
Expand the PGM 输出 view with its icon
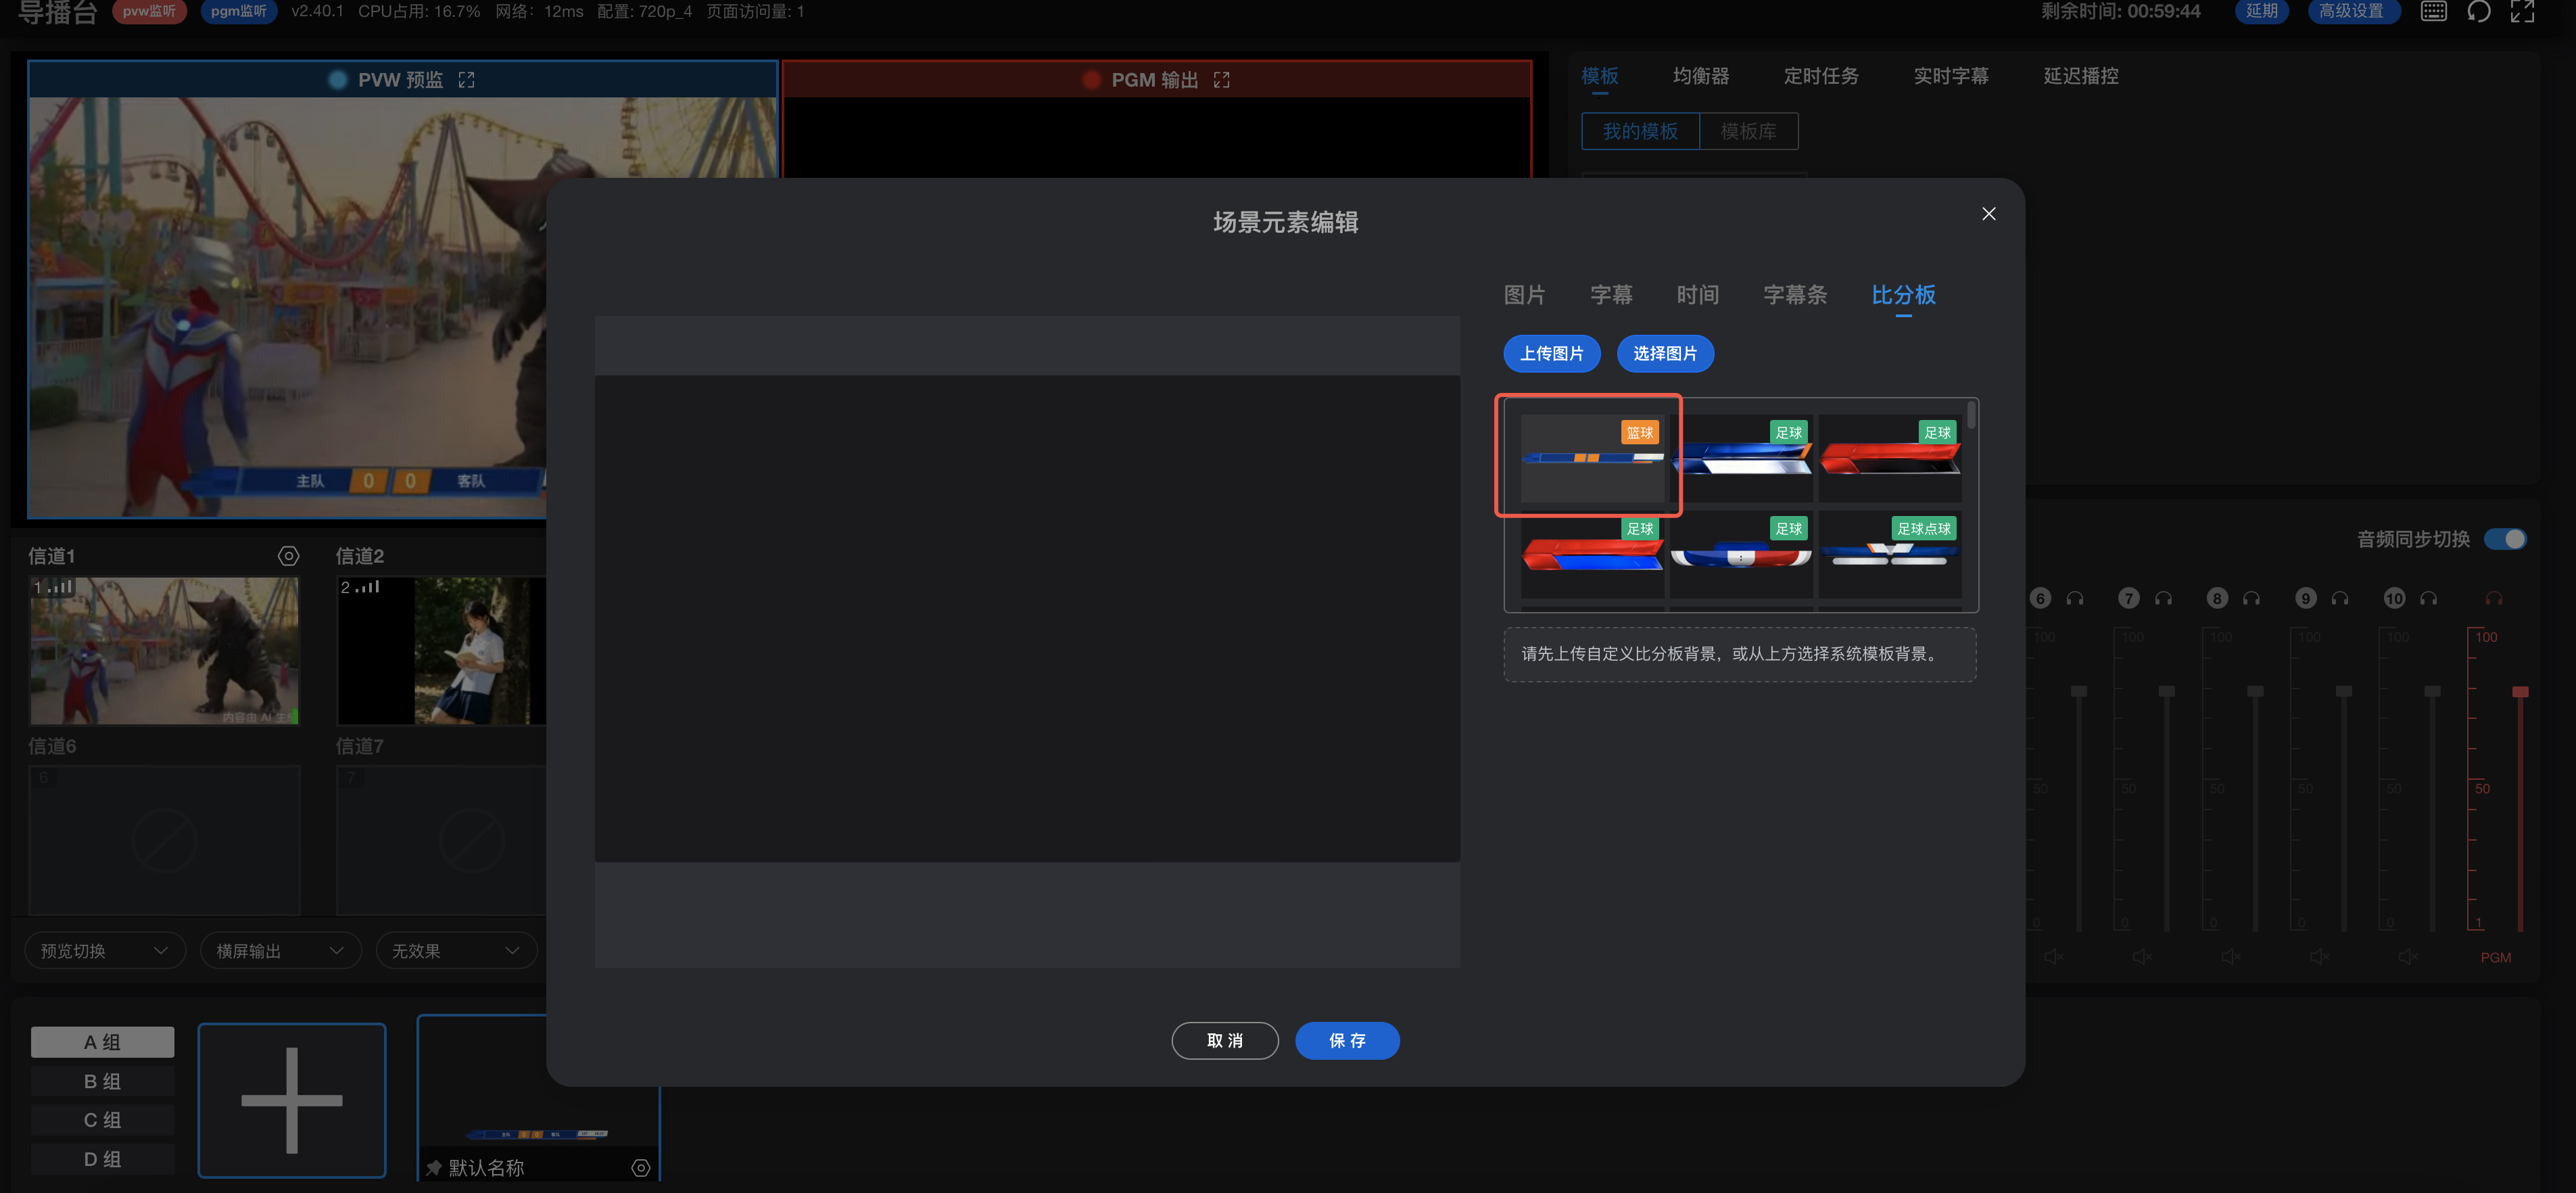[x=1221, y=80]
